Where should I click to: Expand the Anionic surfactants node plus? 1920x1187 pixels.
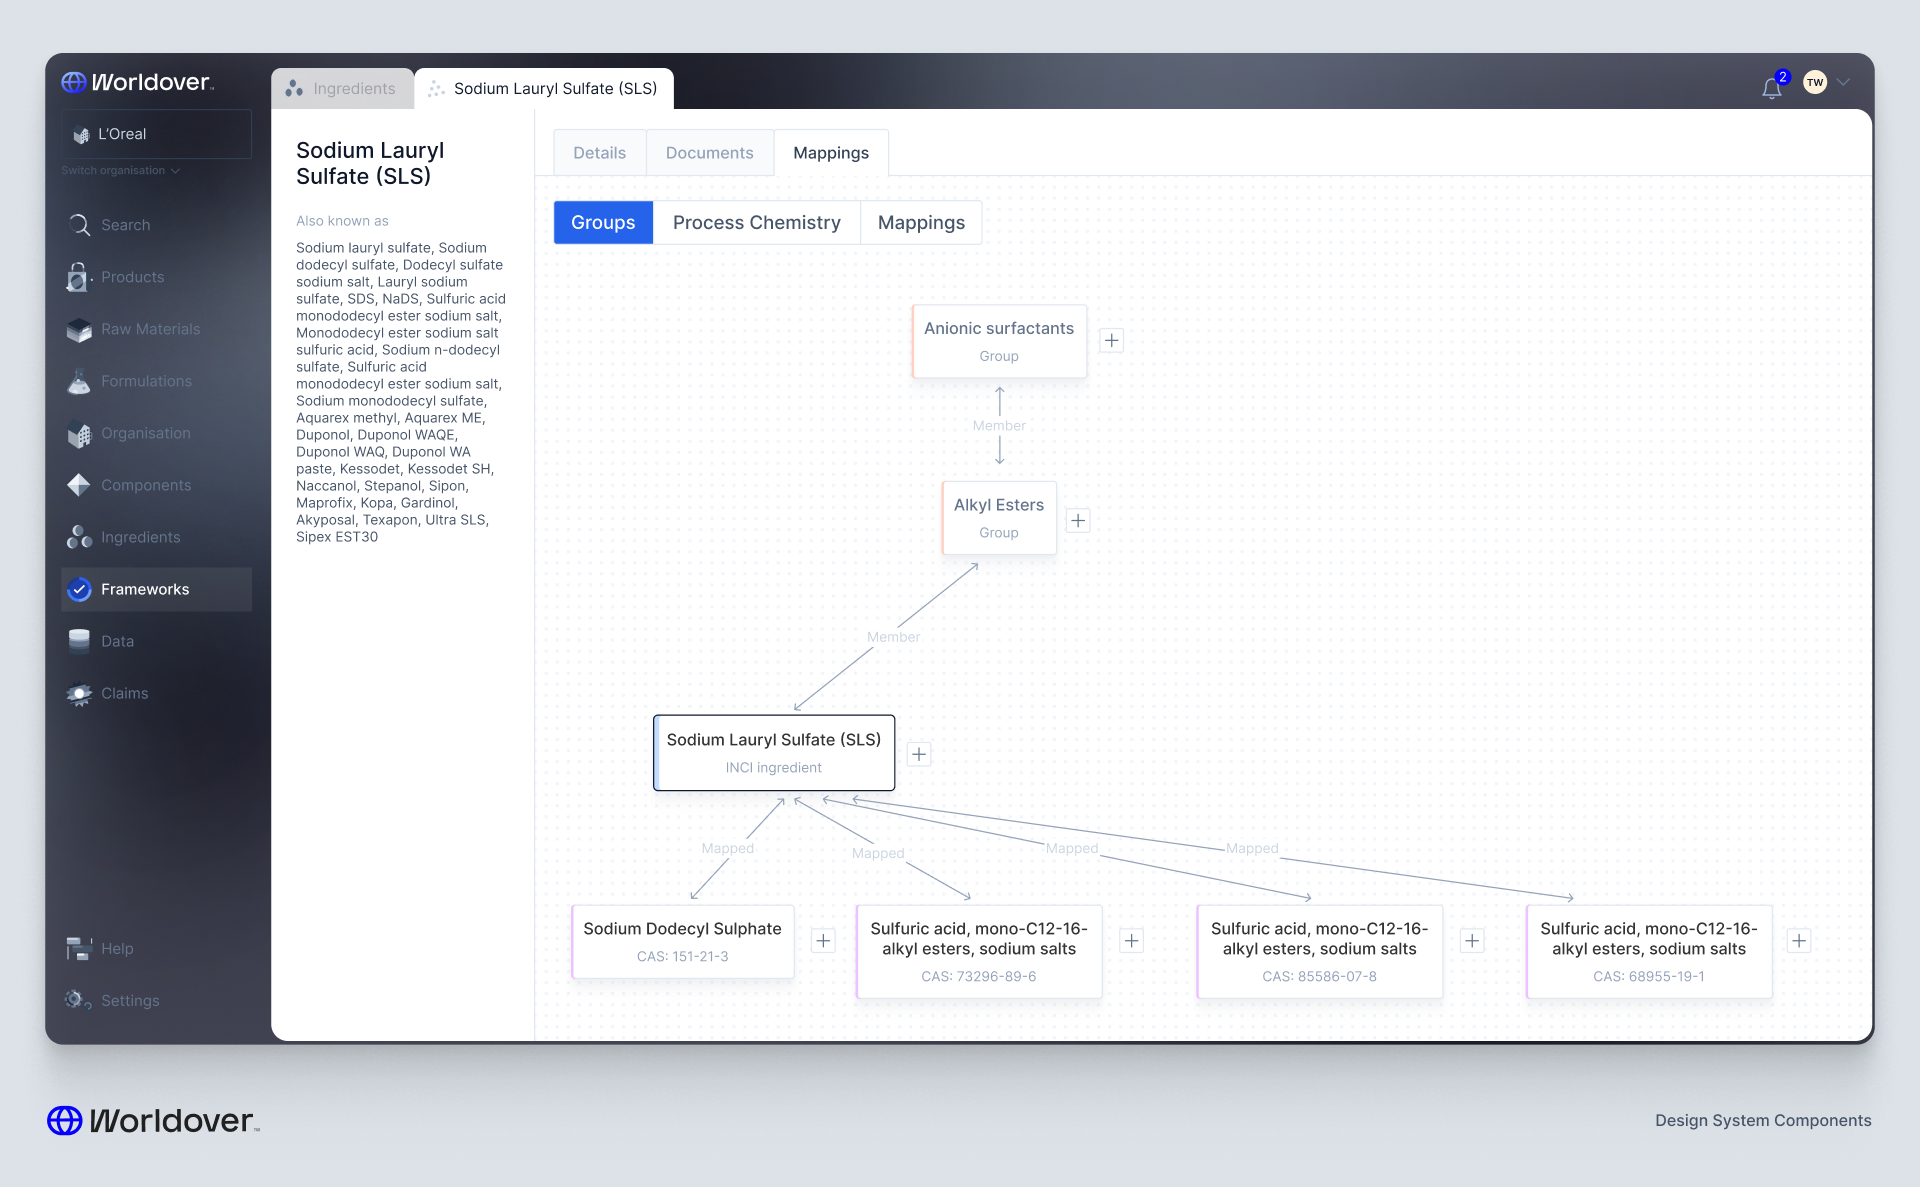click(1111, 340)
